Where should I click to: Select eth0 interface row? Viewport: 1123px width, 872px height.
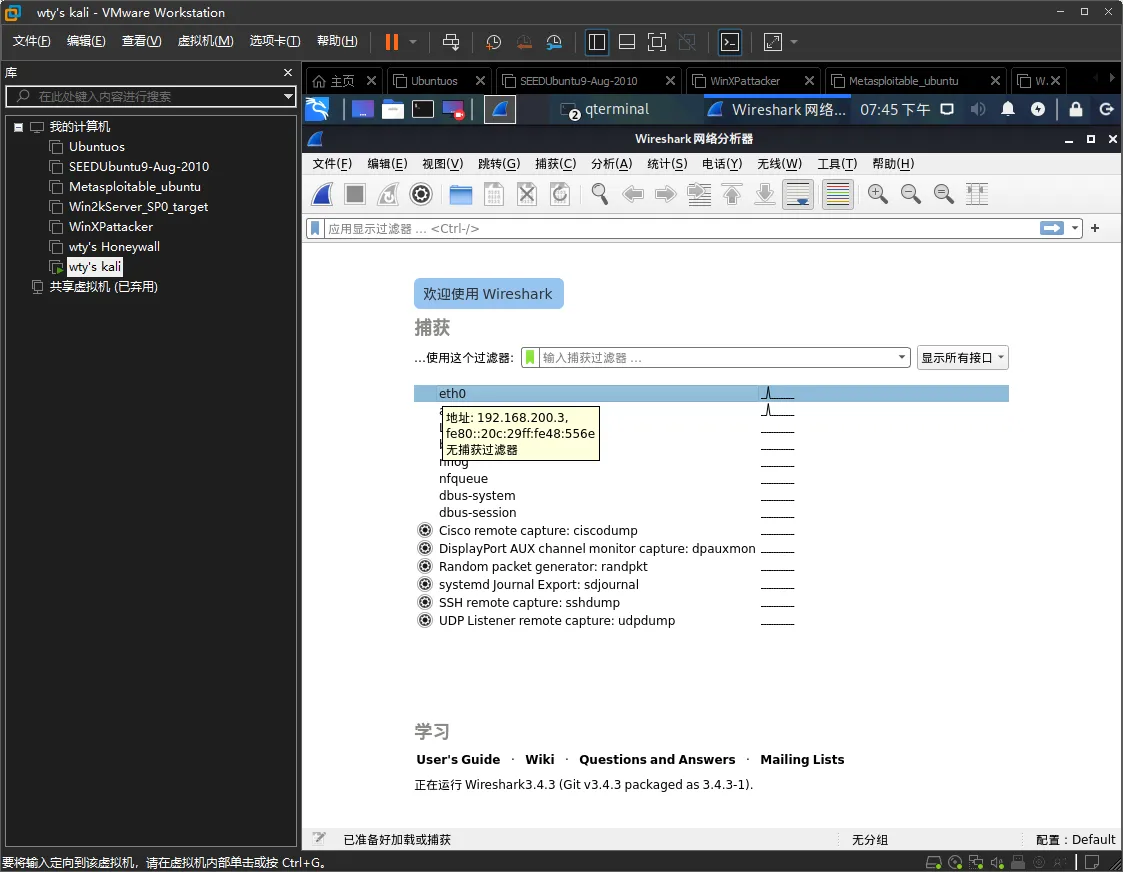(x=711, y=393)
